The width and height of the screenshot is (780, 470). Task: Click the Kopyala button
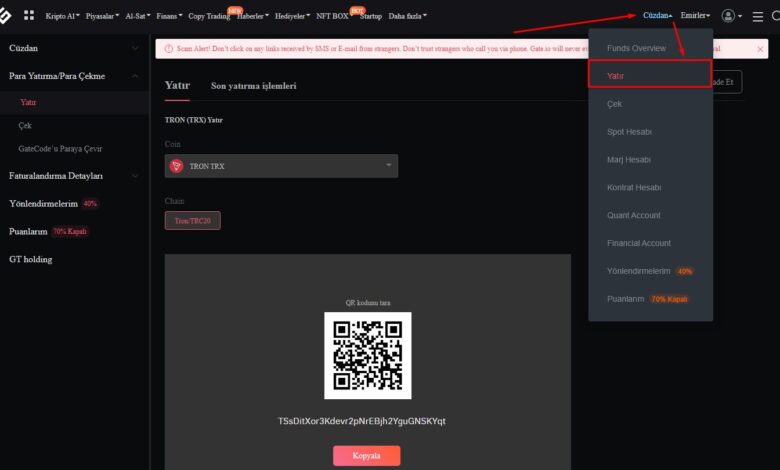pyautogui.click(x=367, y=456)
